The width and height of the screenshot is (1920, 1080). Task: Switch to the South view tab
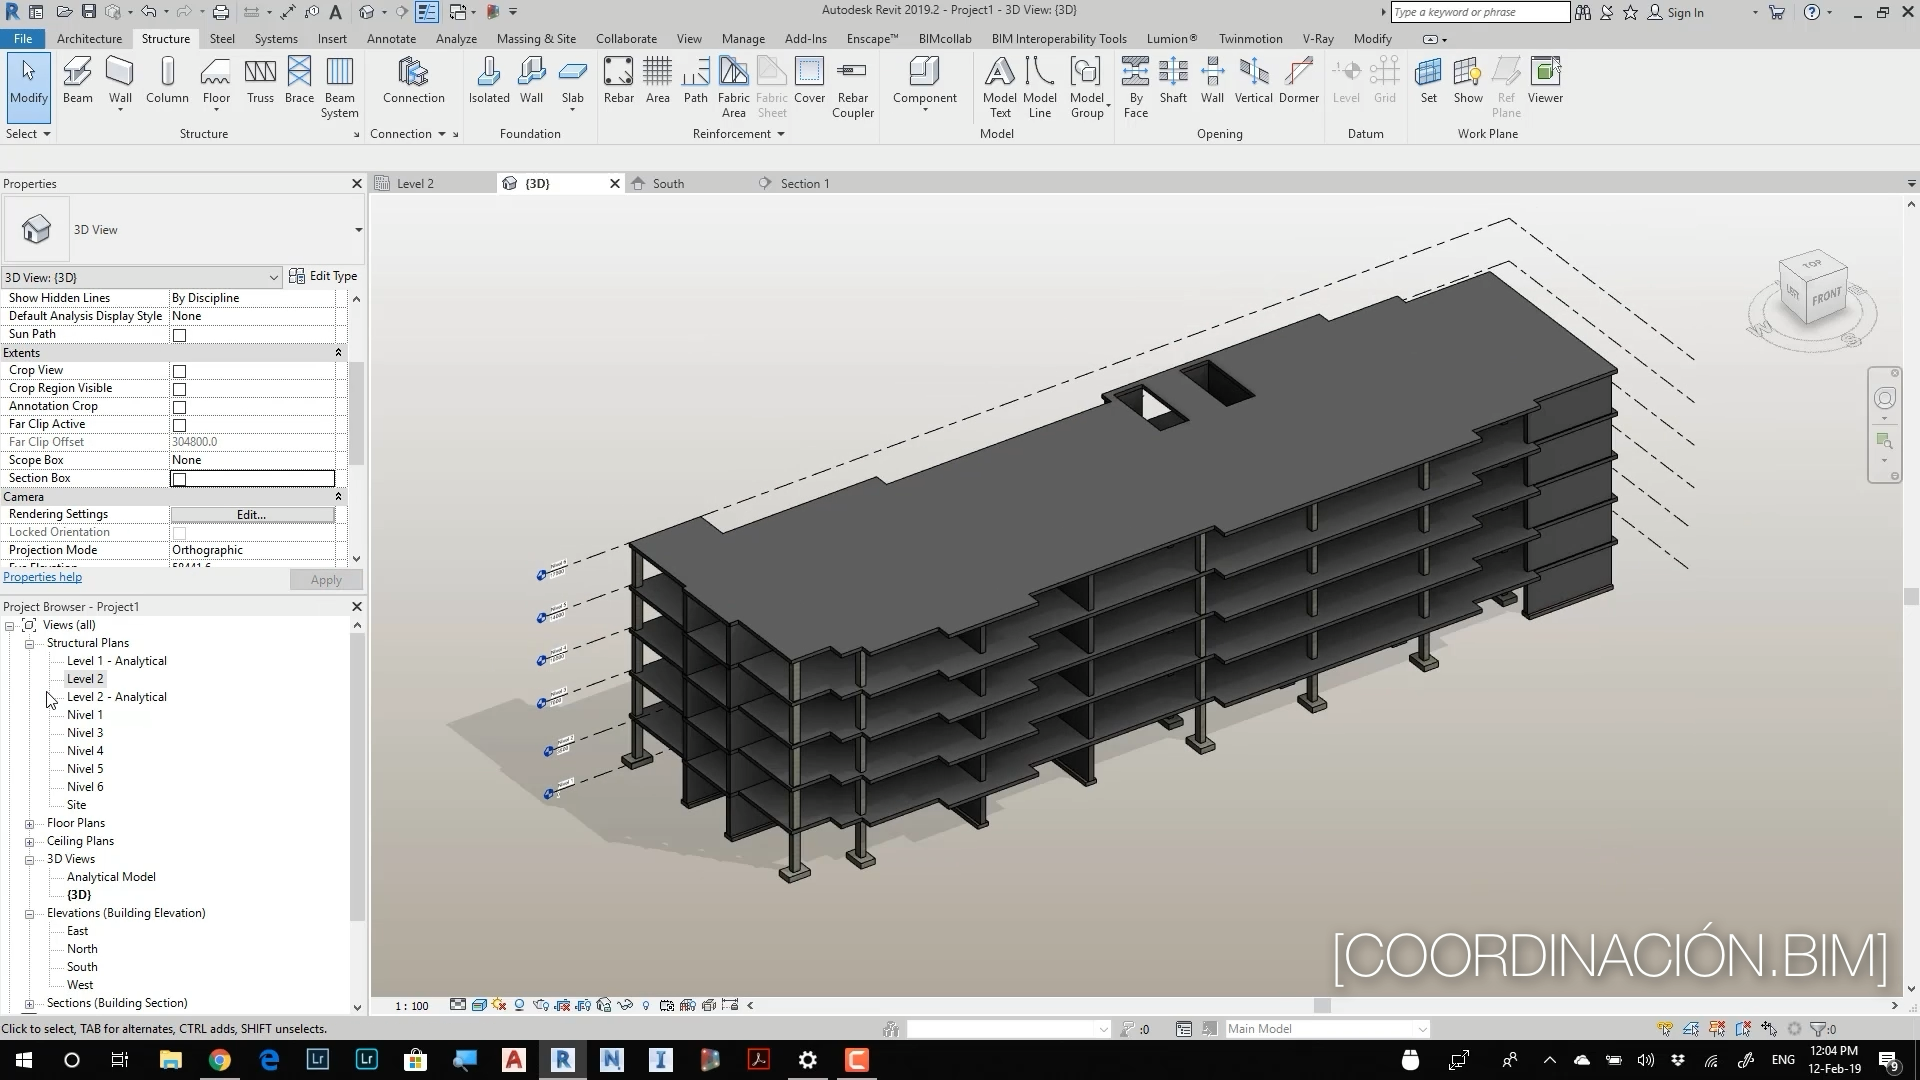[668, 184]
